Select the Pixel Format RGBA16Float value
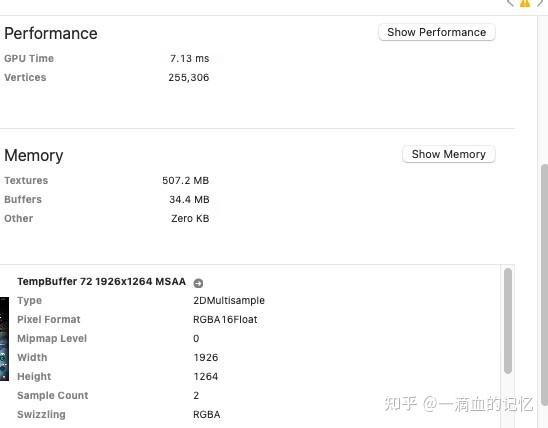 pyautogui.click(x=225, y=319)
